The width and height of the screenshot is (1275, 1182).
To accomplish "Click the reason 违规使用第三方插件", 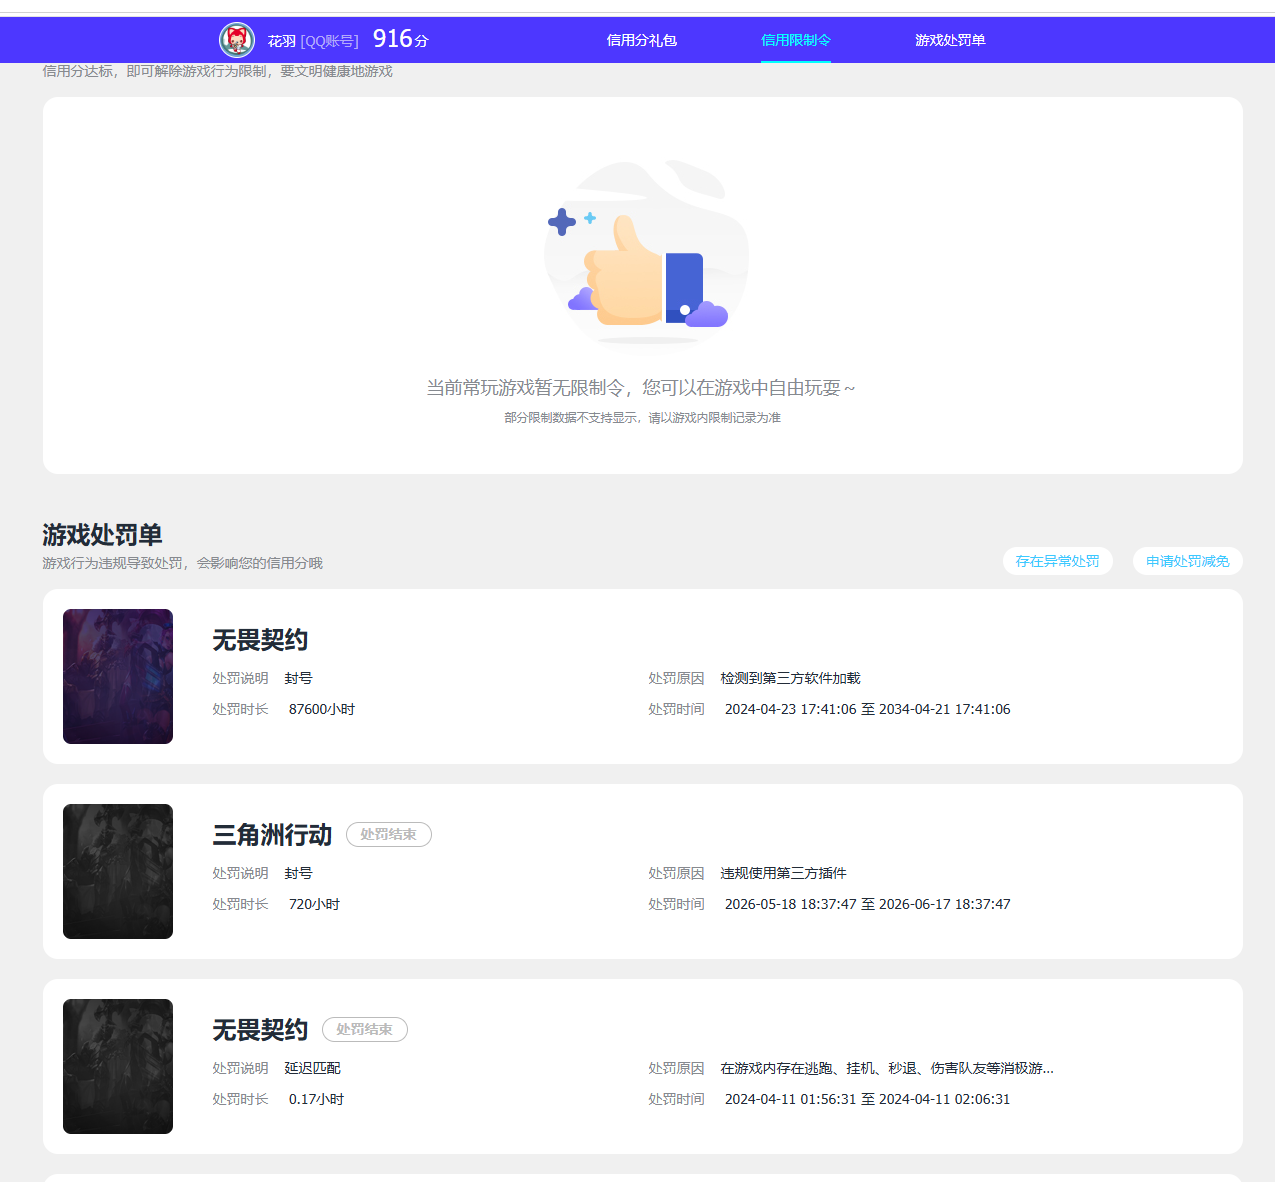I will point(783,873).
